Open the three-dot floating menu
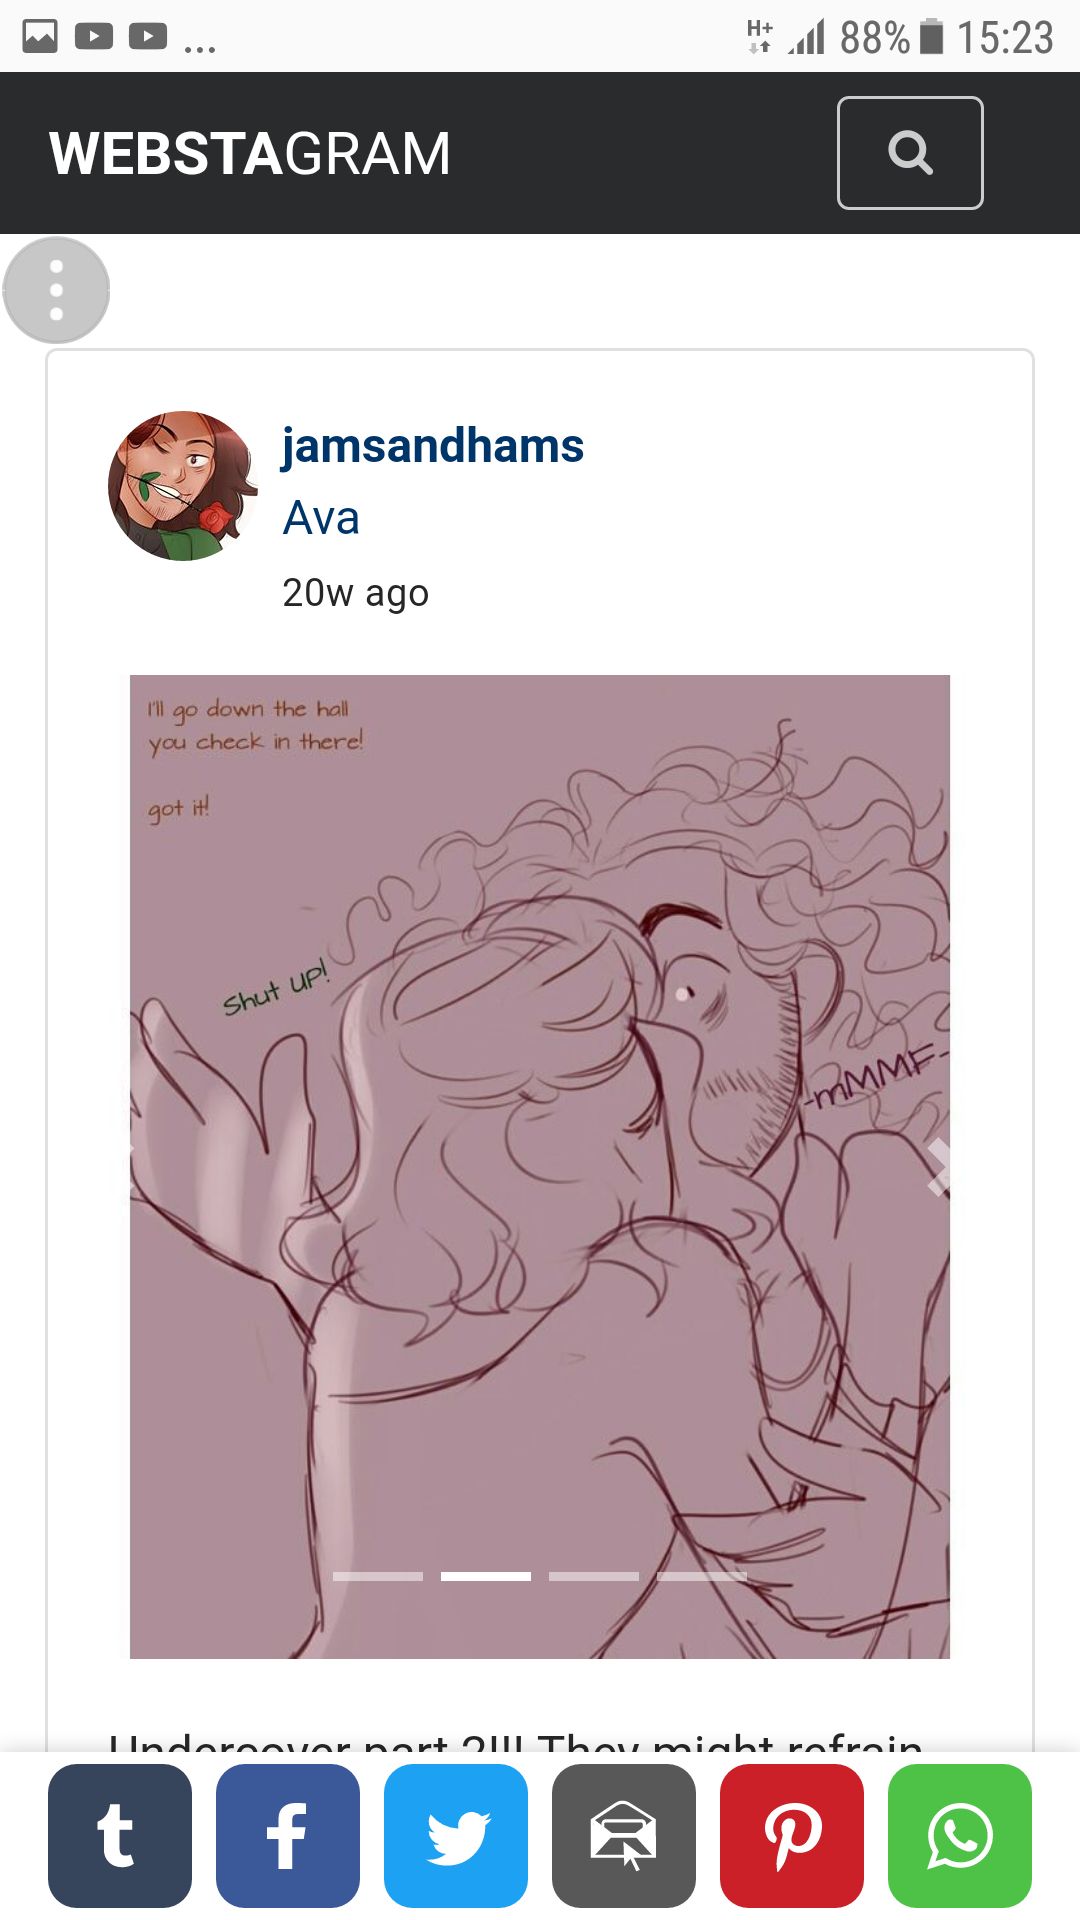This screenshot has height=1920, width=1080. [56, 290]
